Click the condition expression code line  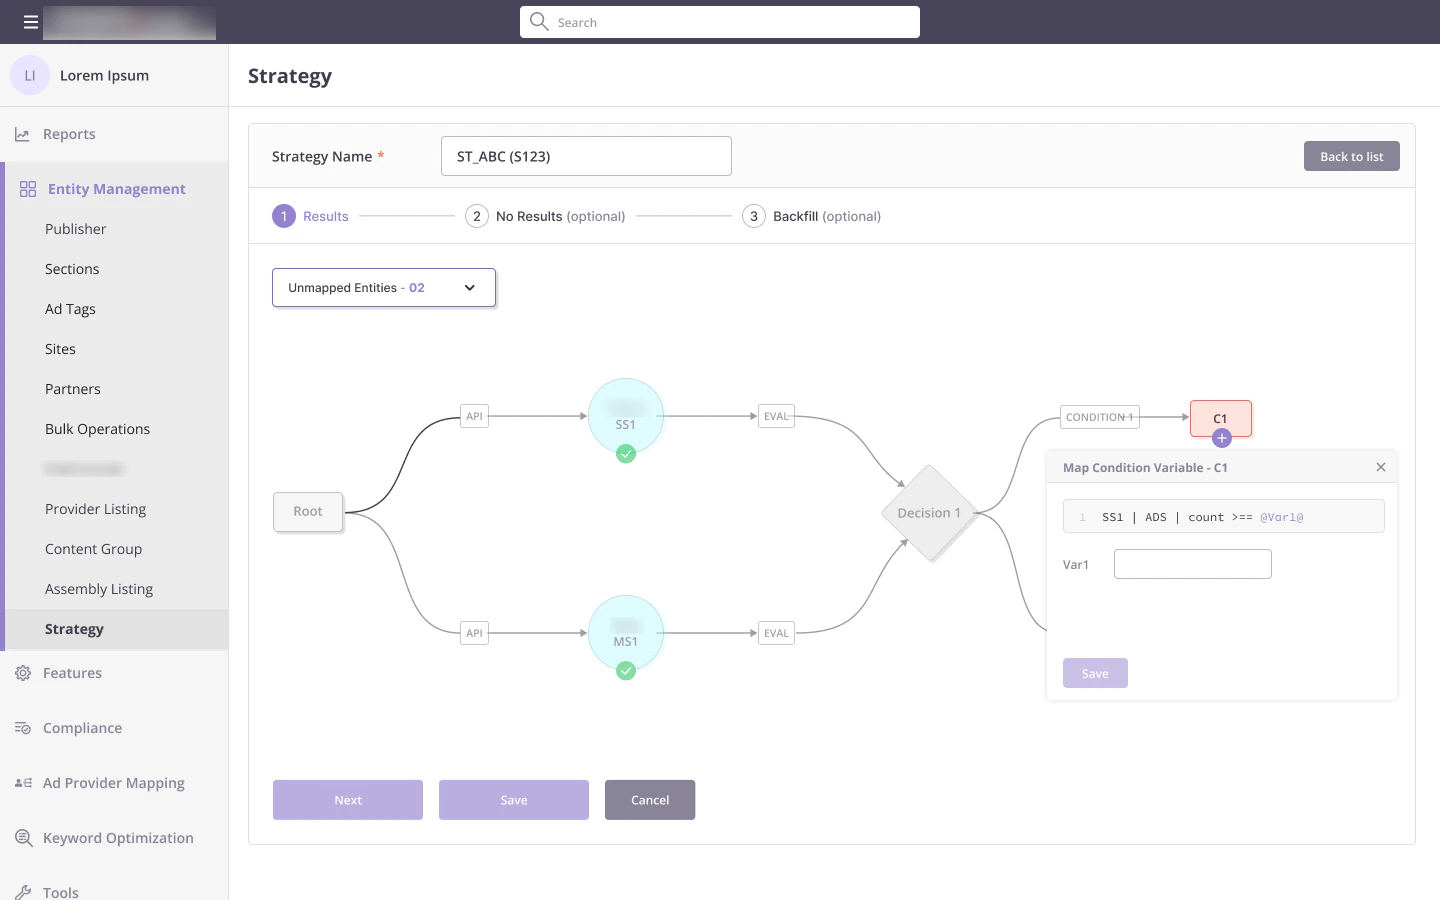tap(1224, 516)
